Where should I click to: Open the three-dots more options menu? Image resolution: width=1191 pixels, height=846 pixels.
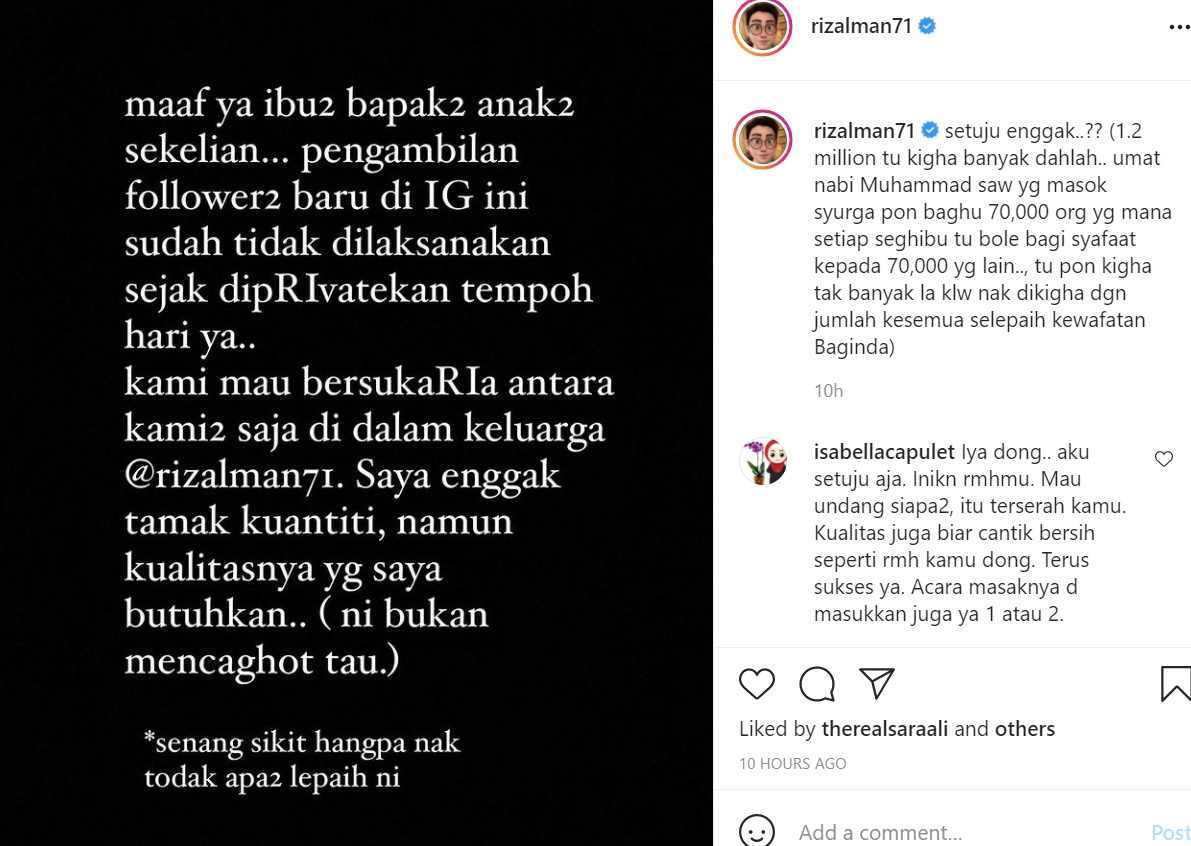pyautogui.click(x=1179, y=27)
